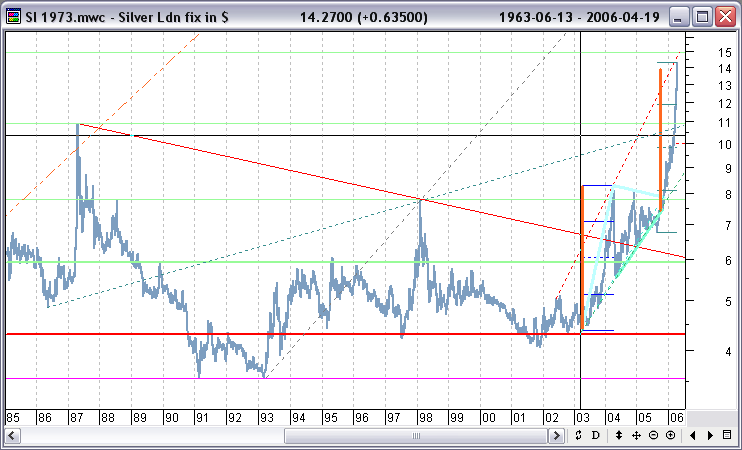742x450 pixels.
Task: Click the application icon in title bar
Action: [x=14, y=16]
